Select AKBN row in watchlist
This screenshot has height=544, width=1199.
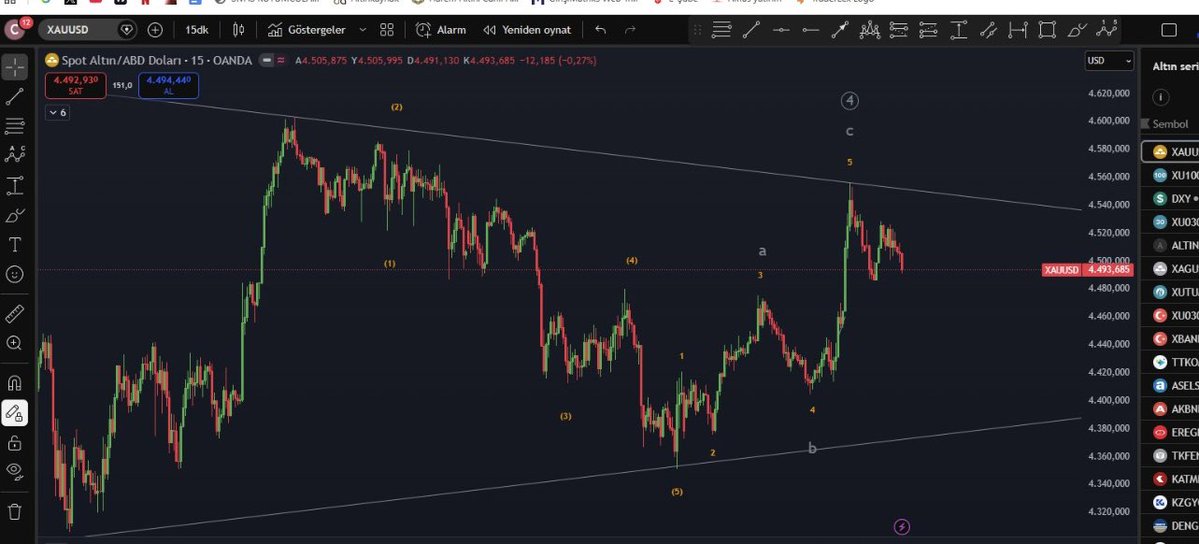[1170, 409]
